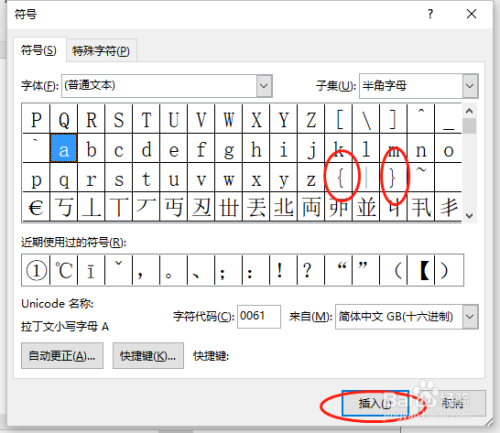The width and height of the screenshot is (500, 433).
Task: Pick recent colon : symbol
Action: click(x=256, y=270)
